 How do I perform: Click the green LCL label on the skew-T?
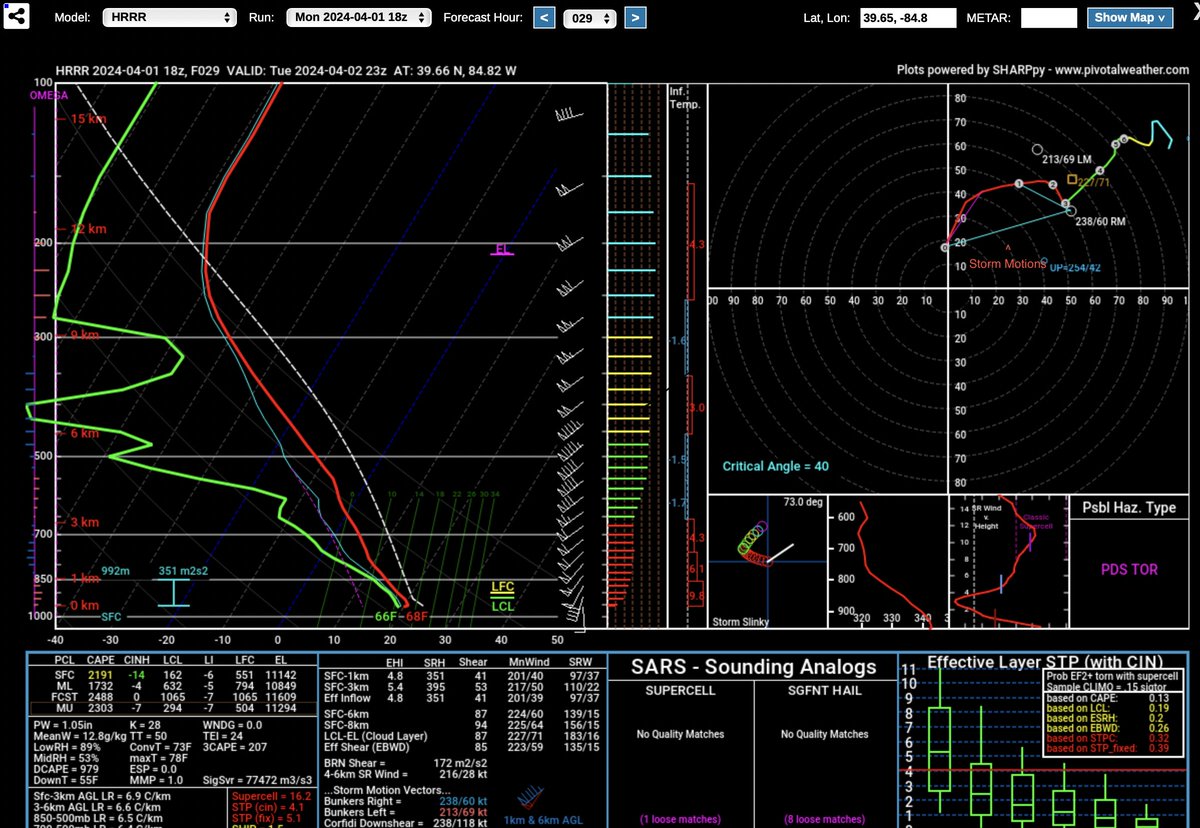[x=503, y=605]
